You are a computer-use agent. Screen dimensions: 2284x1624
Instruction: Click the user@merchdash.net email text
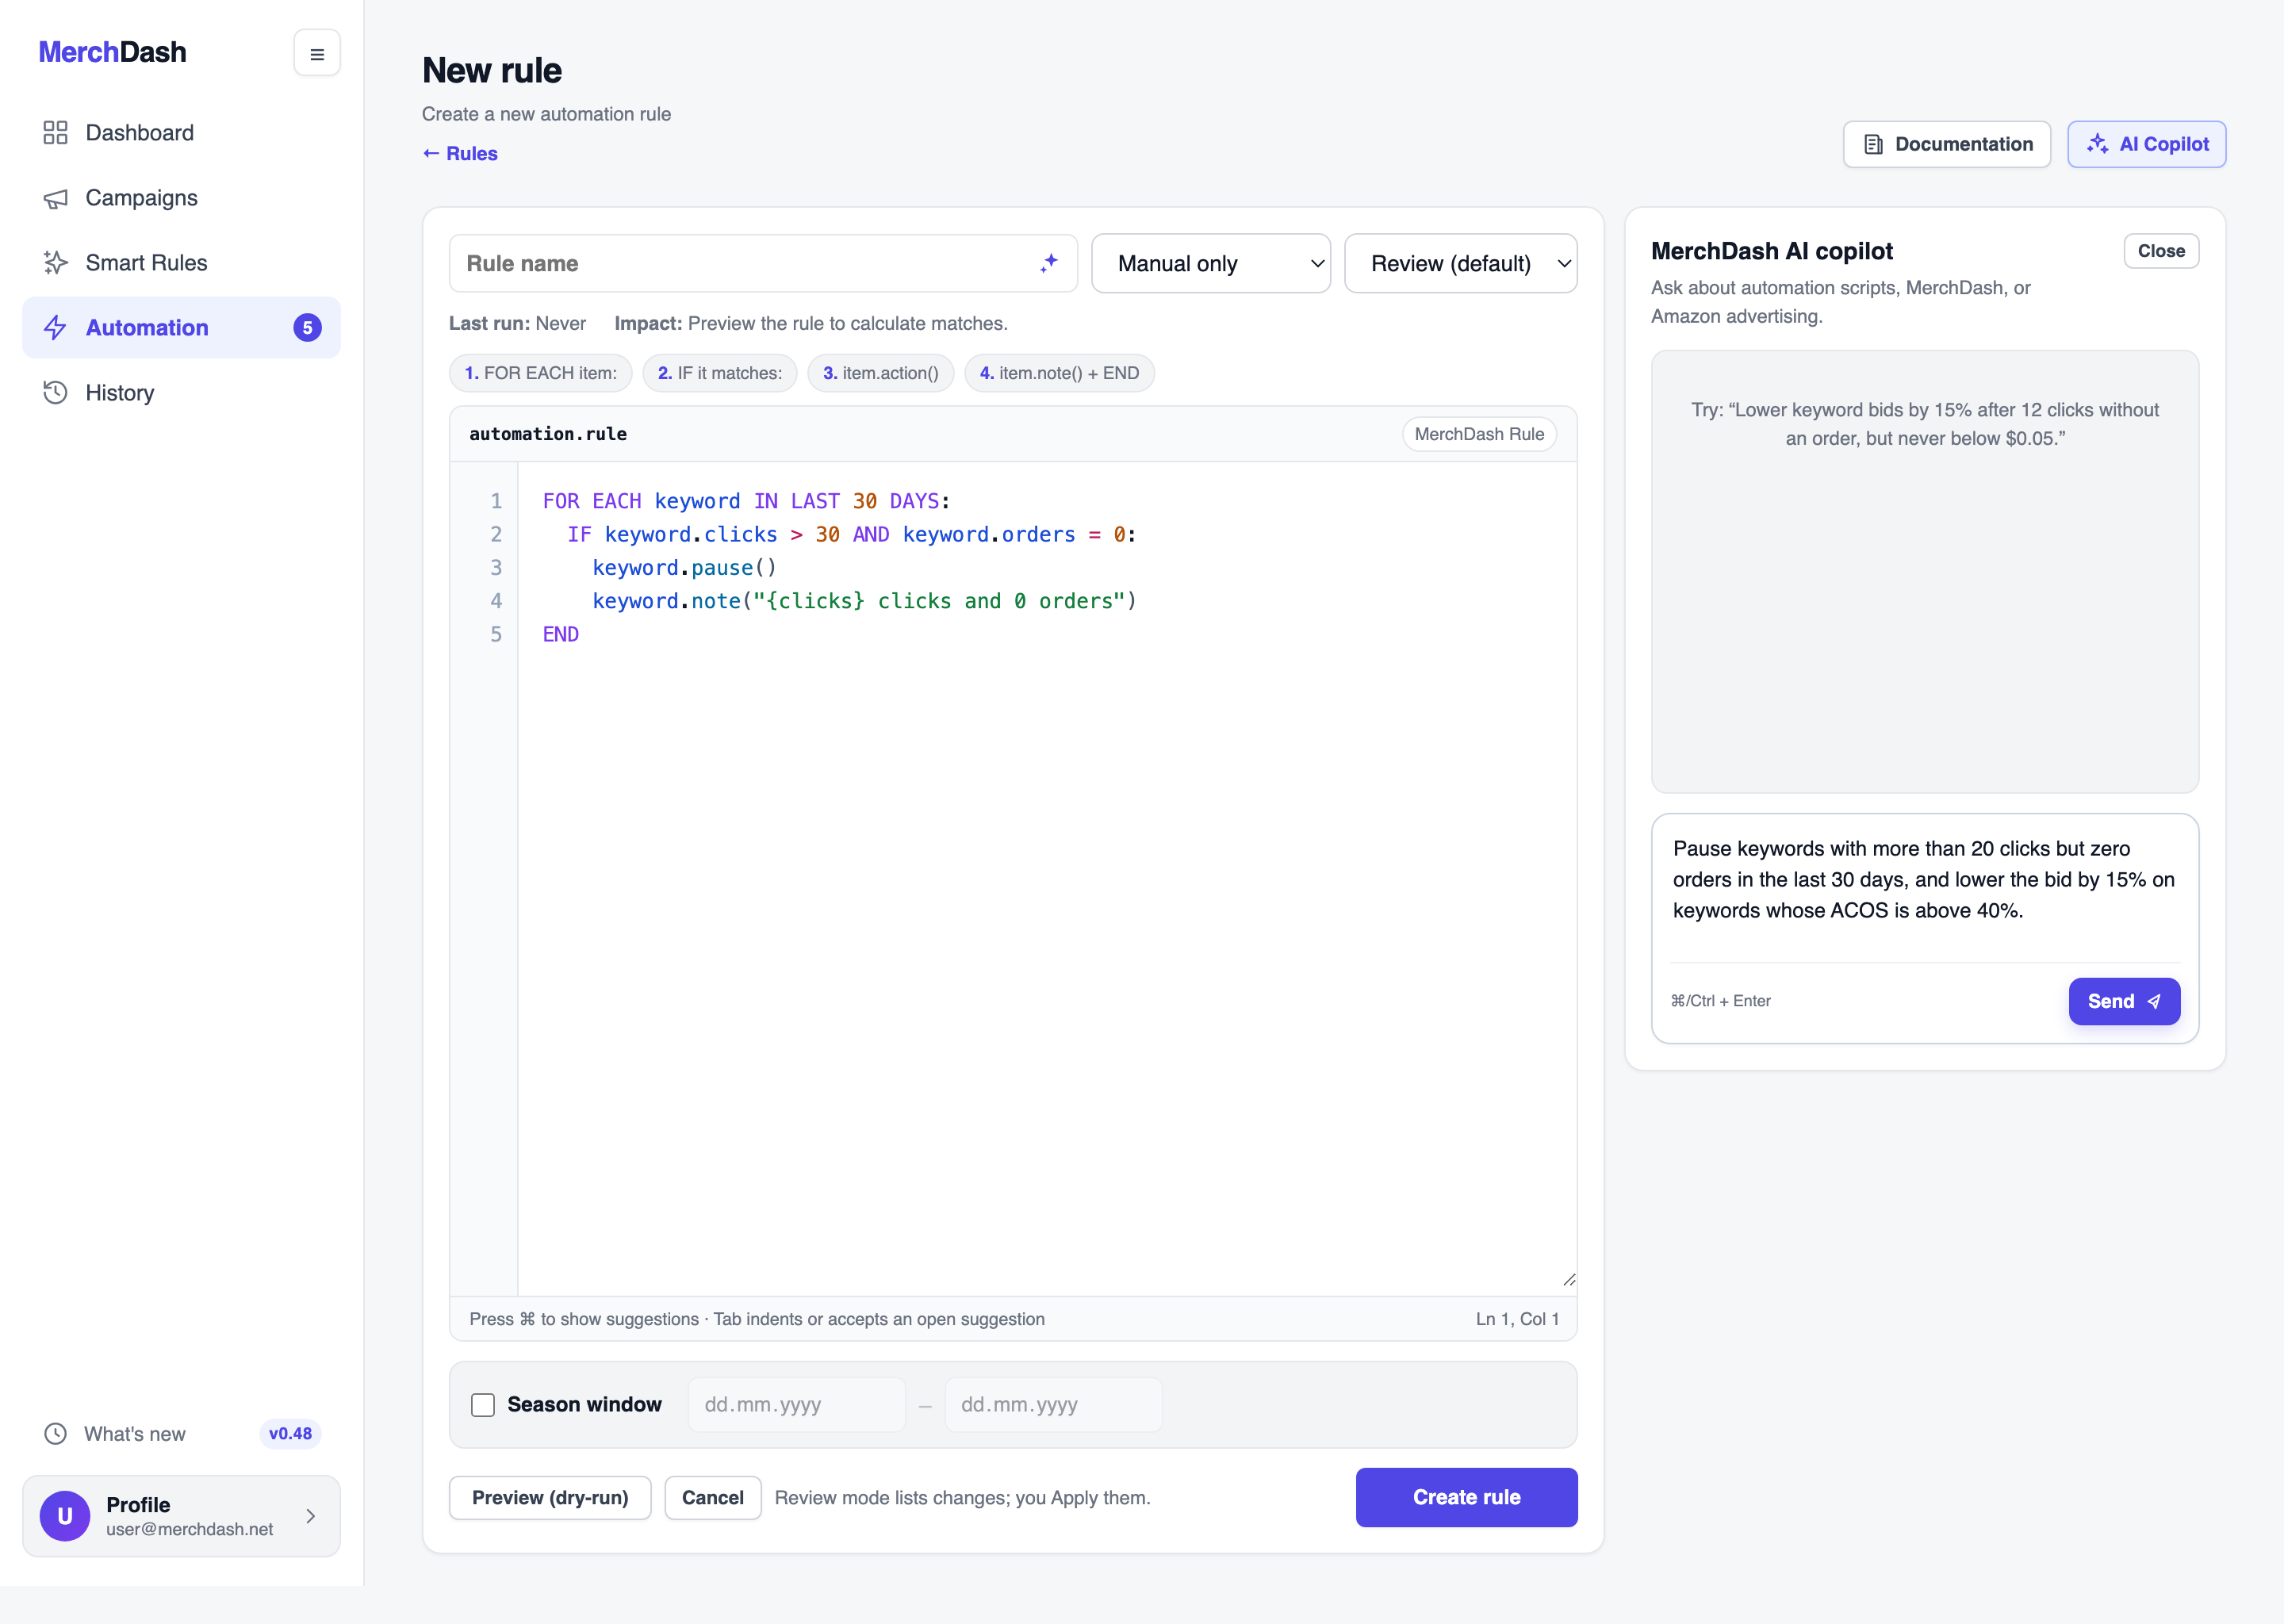pyautogui.click(x=190, y=1530)
